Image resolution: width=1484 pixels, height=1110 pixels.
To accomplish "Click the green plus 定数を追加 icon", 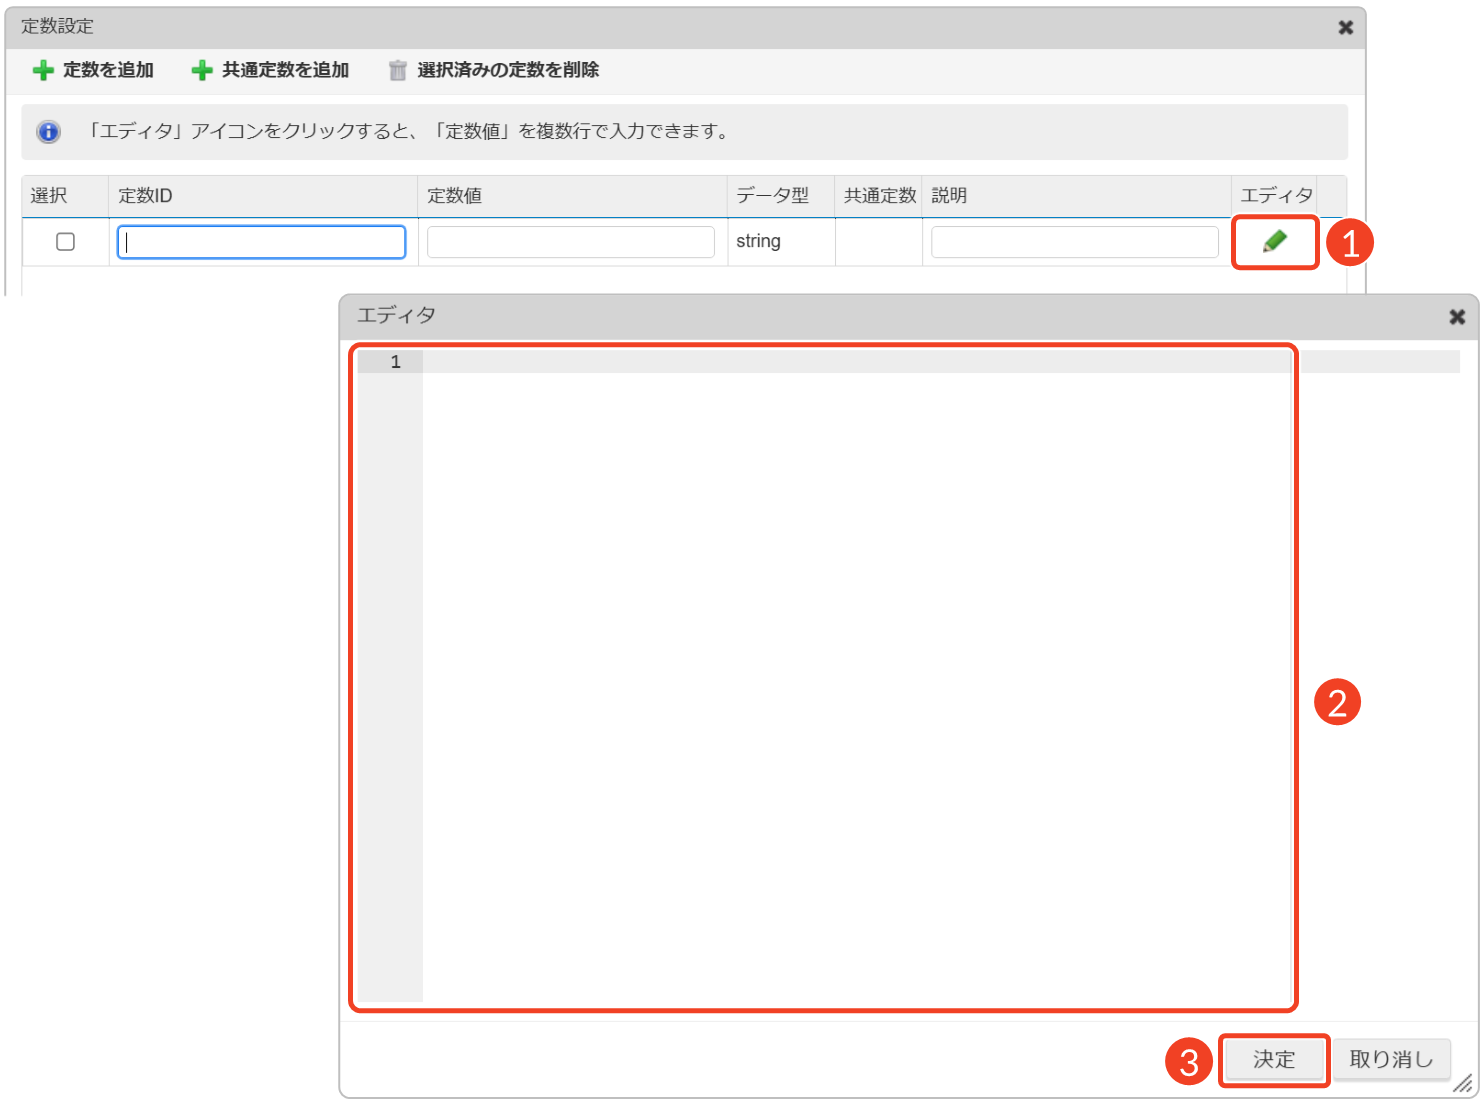I will tap(43, 70).
